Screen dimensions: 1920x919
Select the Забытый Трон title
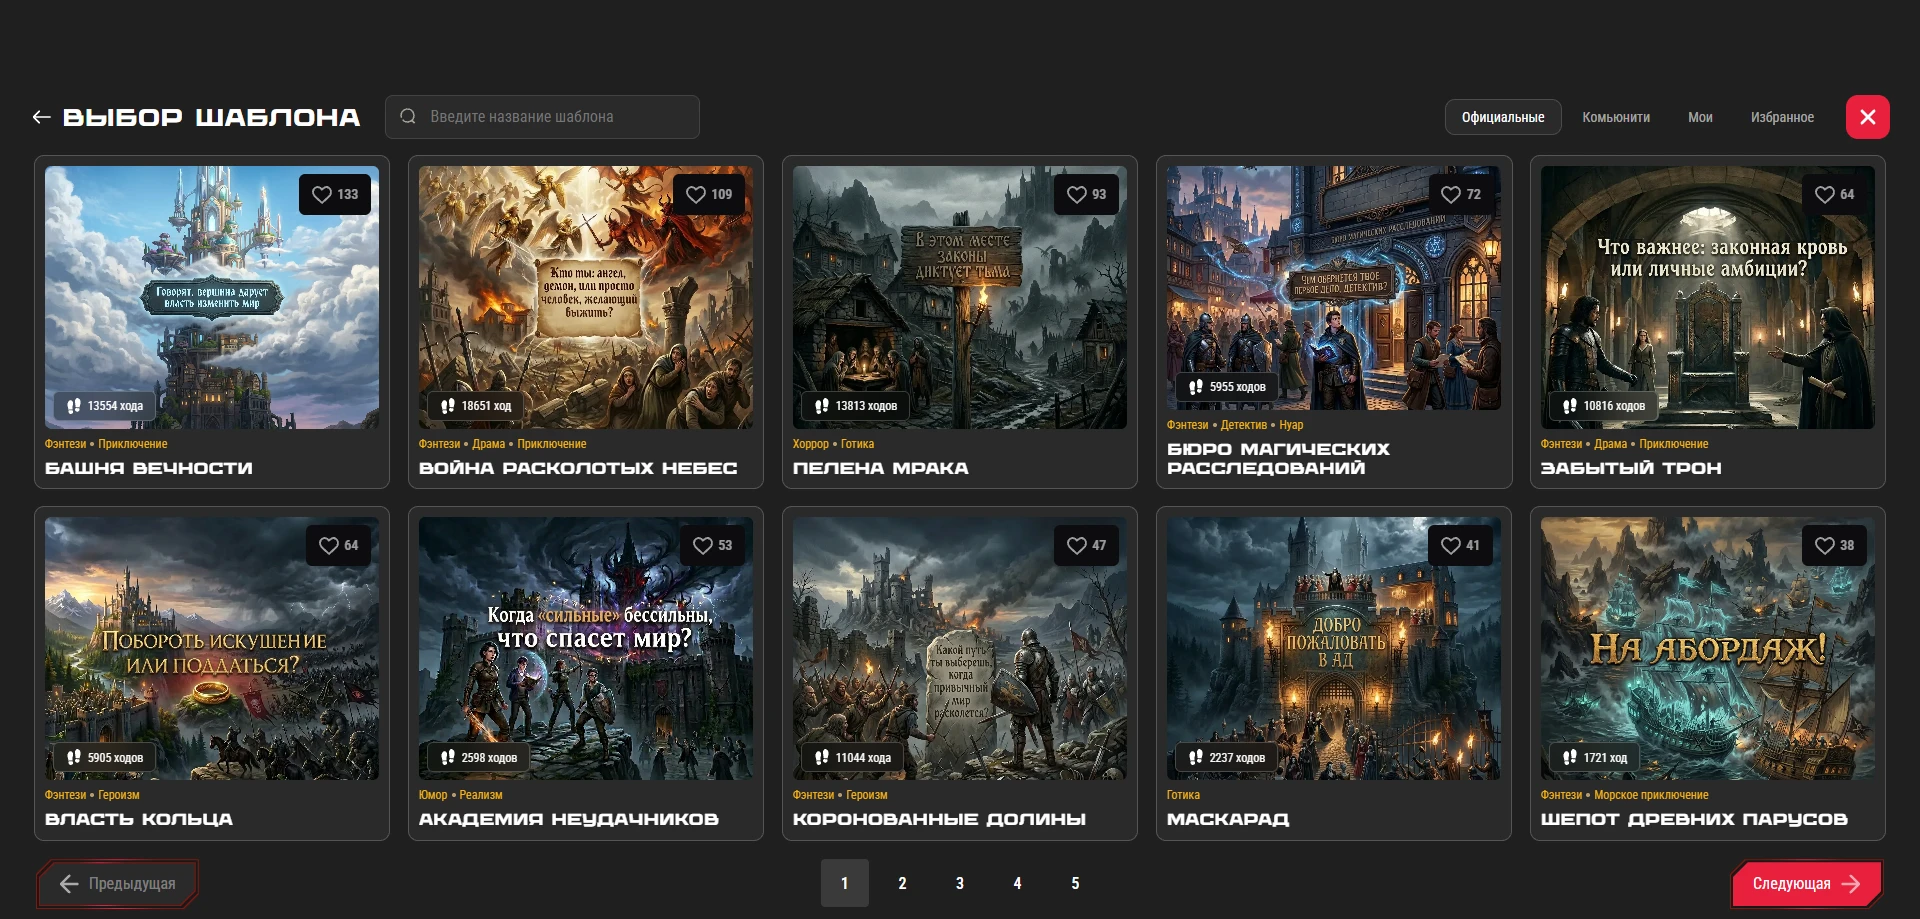pyautogui.click(x=1631, y=468)
